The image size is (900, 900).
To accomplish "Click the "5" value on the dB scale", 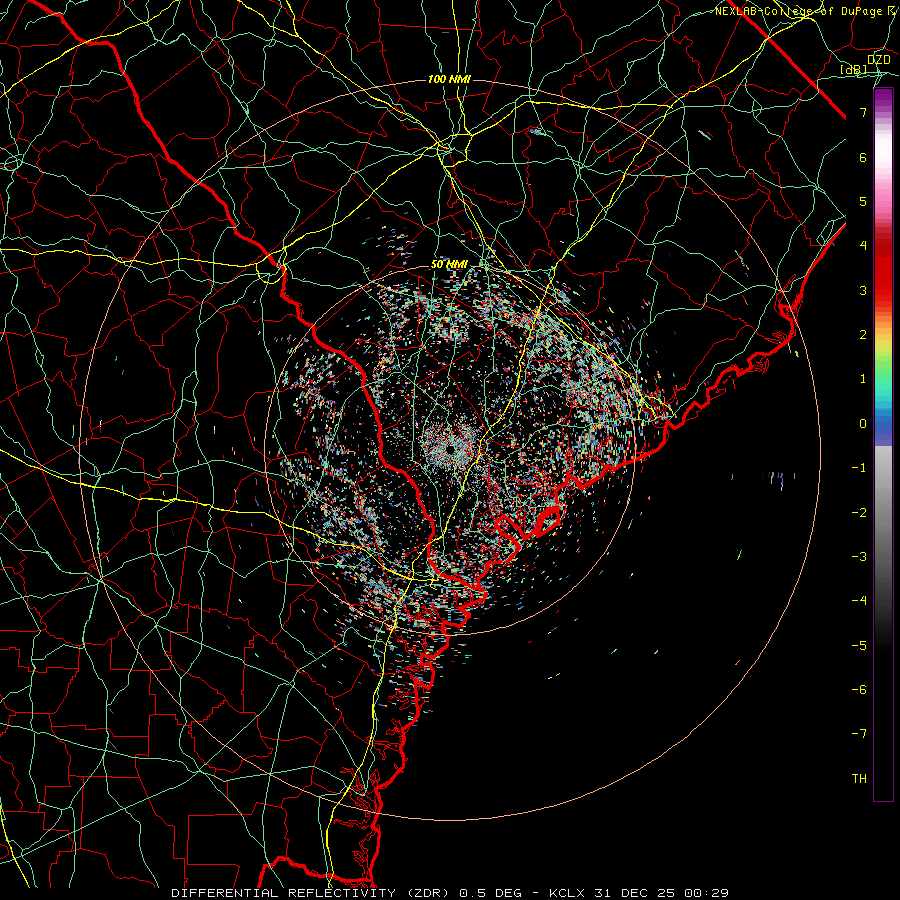I will [863, 201].
